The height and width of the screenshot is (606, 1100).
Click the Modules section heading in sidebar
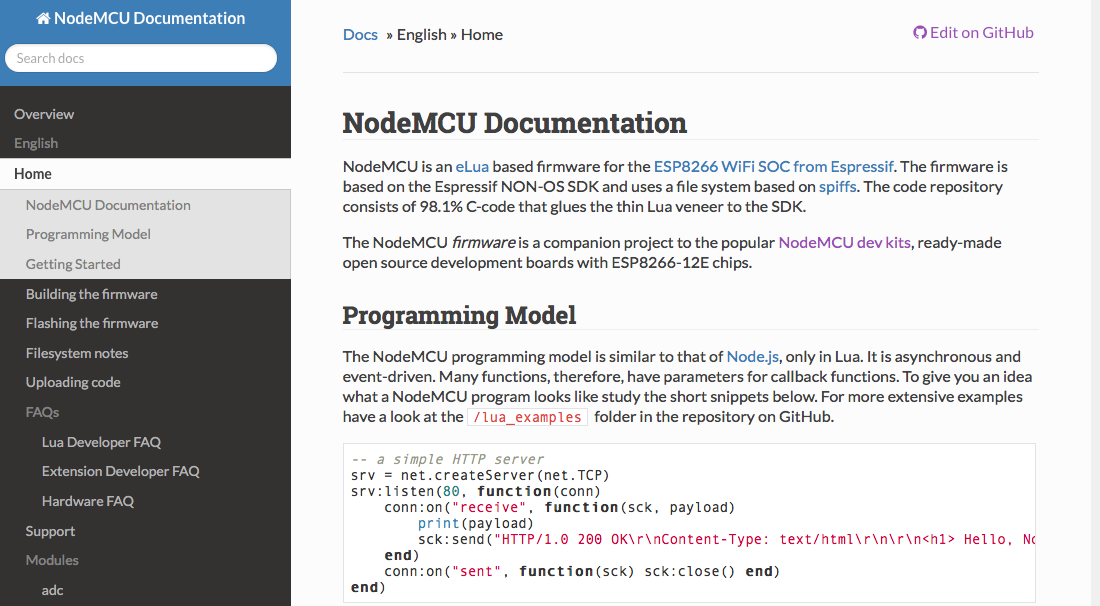click(x=52, y=560)
